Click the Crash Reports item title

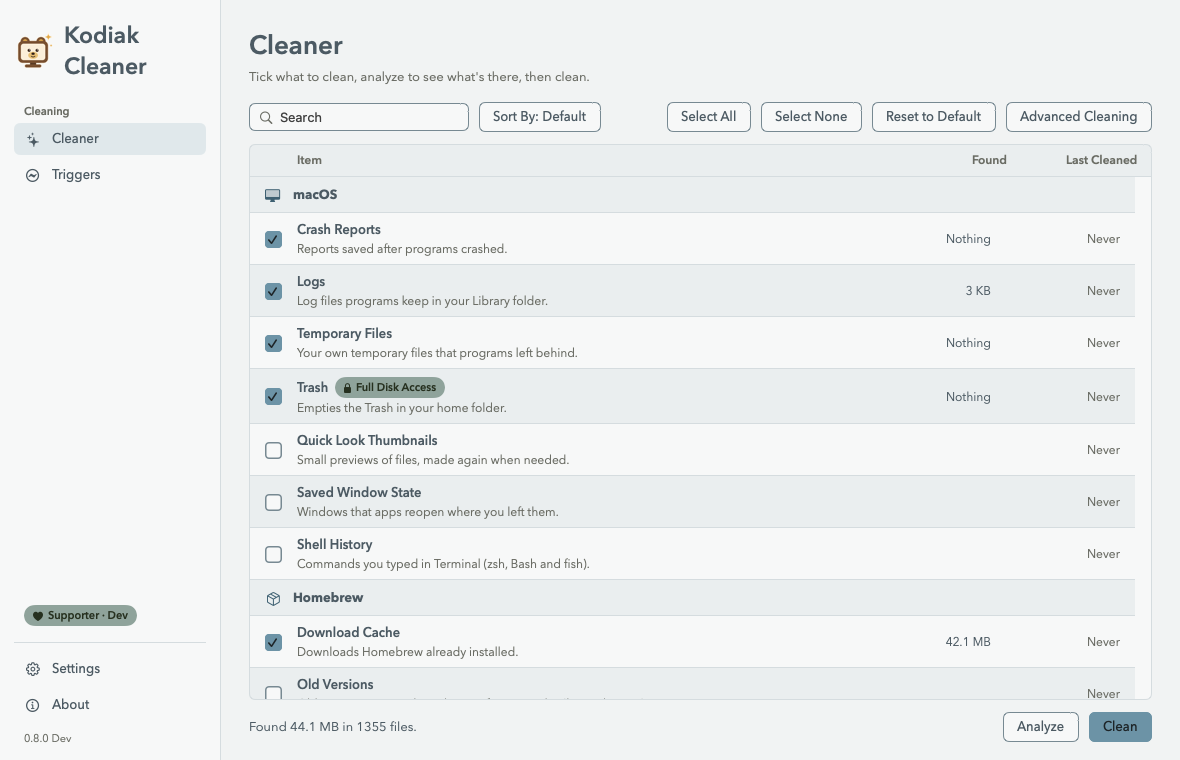click(x=339, y=230)
